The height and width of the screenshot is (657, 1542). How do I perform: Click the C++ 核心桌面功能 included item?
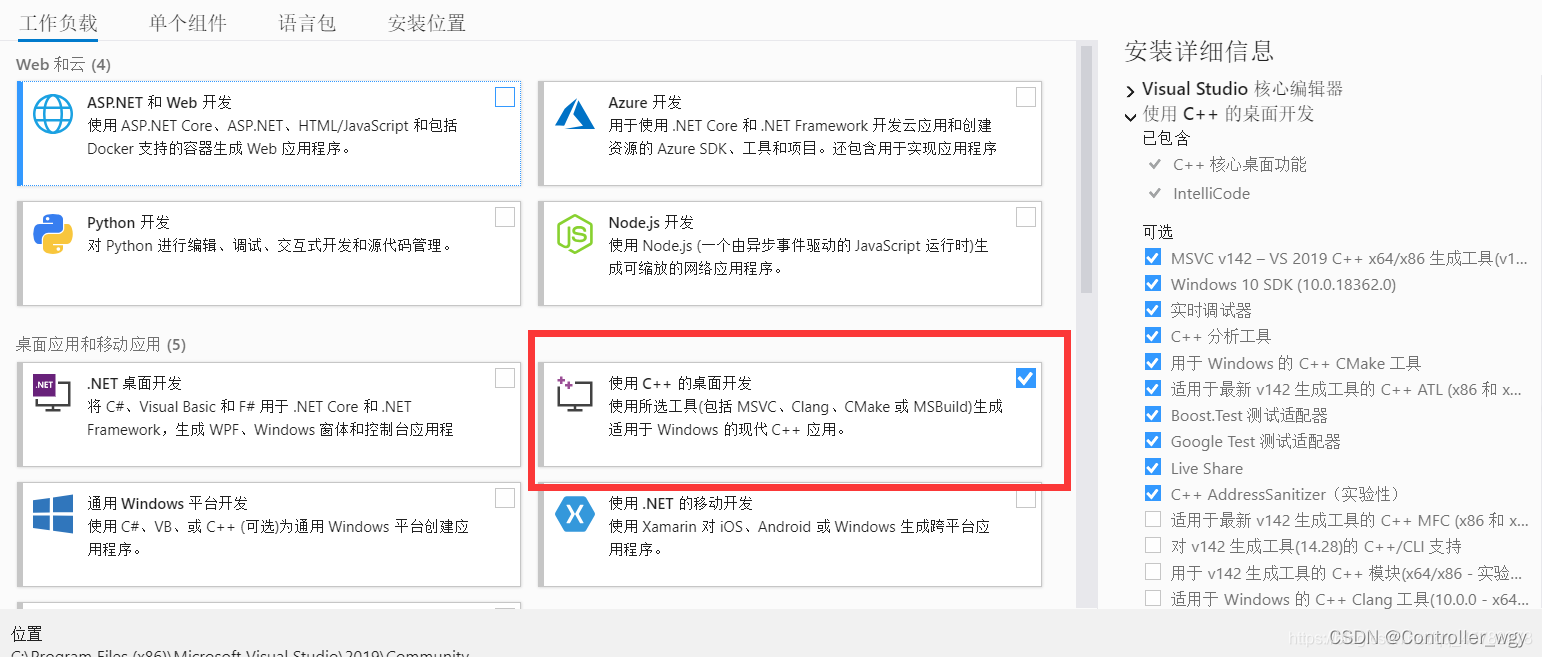1240,164
